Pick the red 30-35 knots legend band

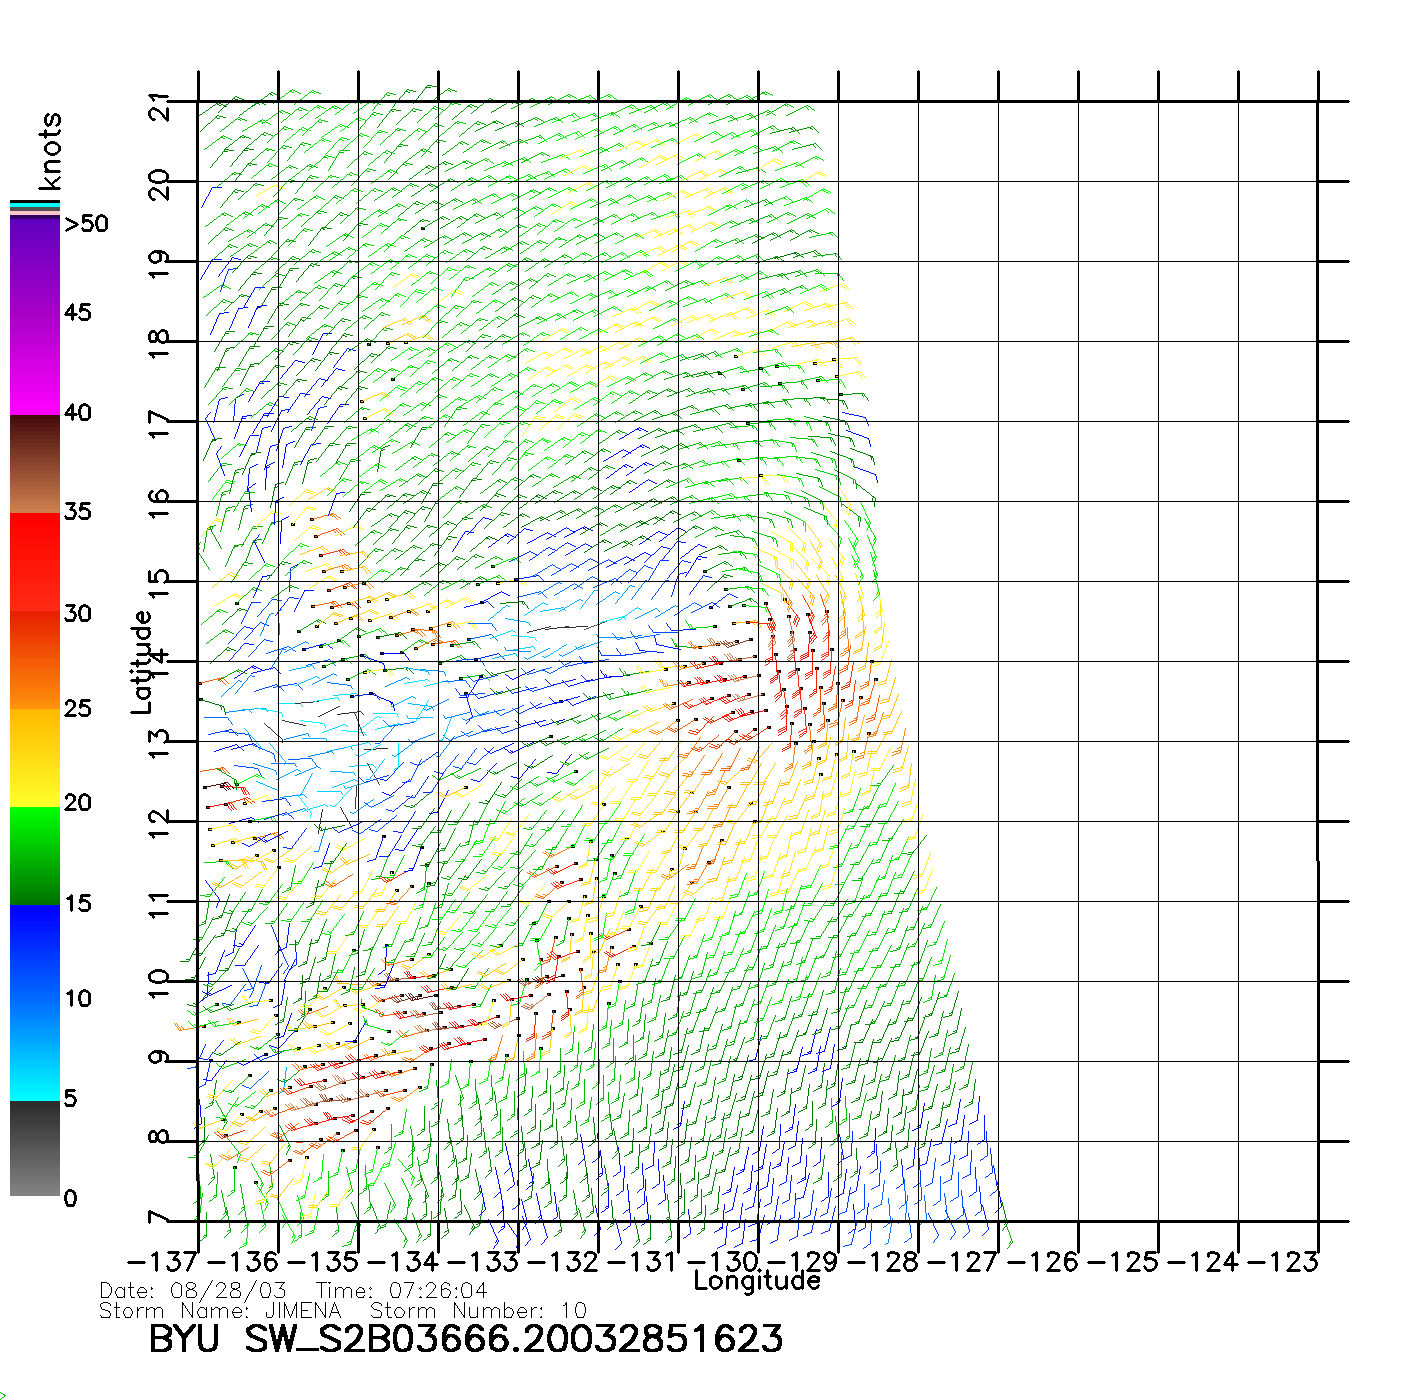click(35, 562)
